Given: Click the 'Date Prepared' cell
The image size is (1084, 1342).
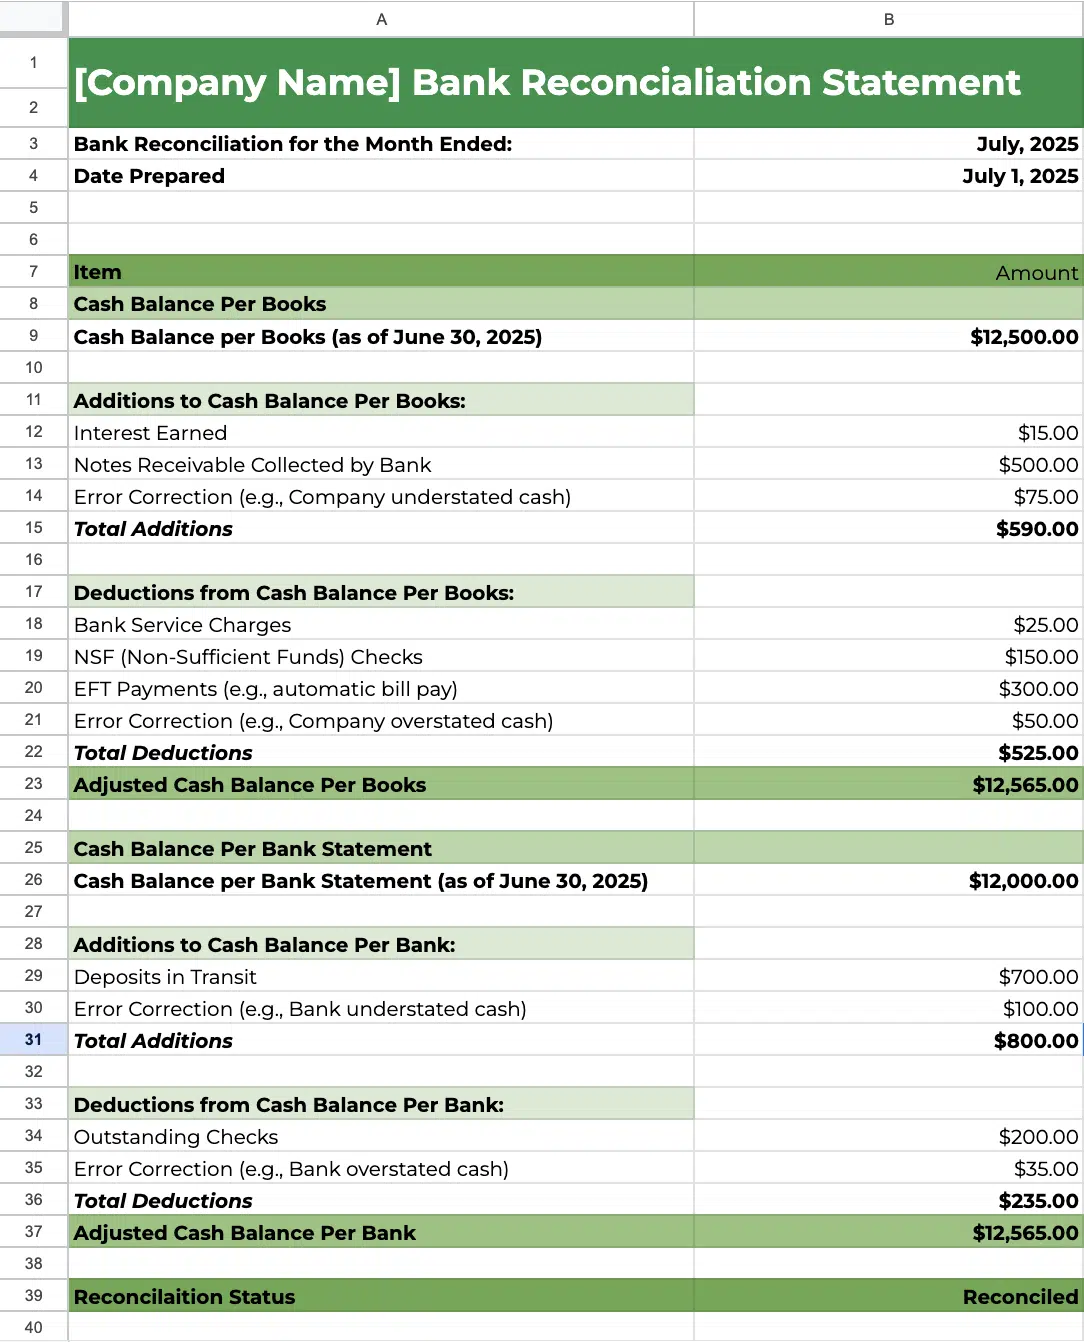Looking at the screenshot, I should (381, 176).
